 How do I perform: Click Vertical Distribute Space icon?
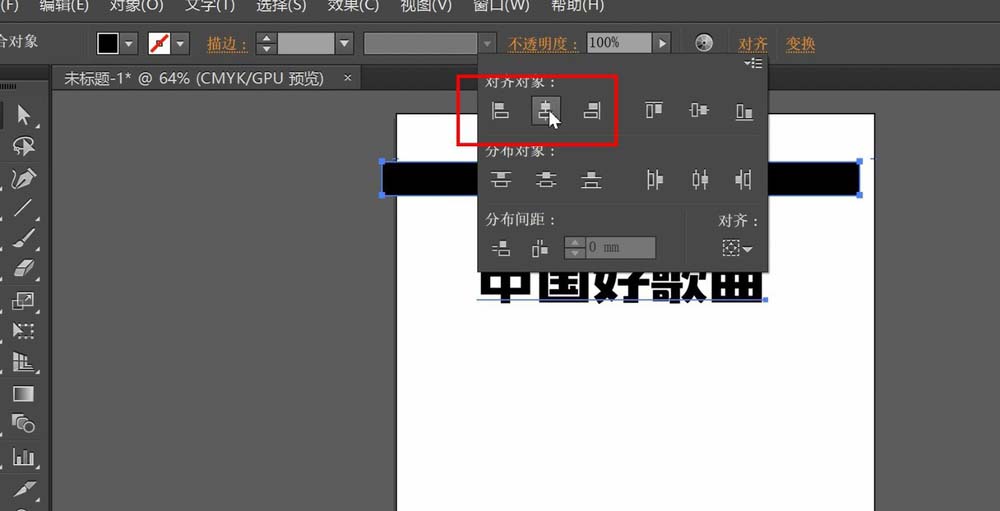coord(501,248)
